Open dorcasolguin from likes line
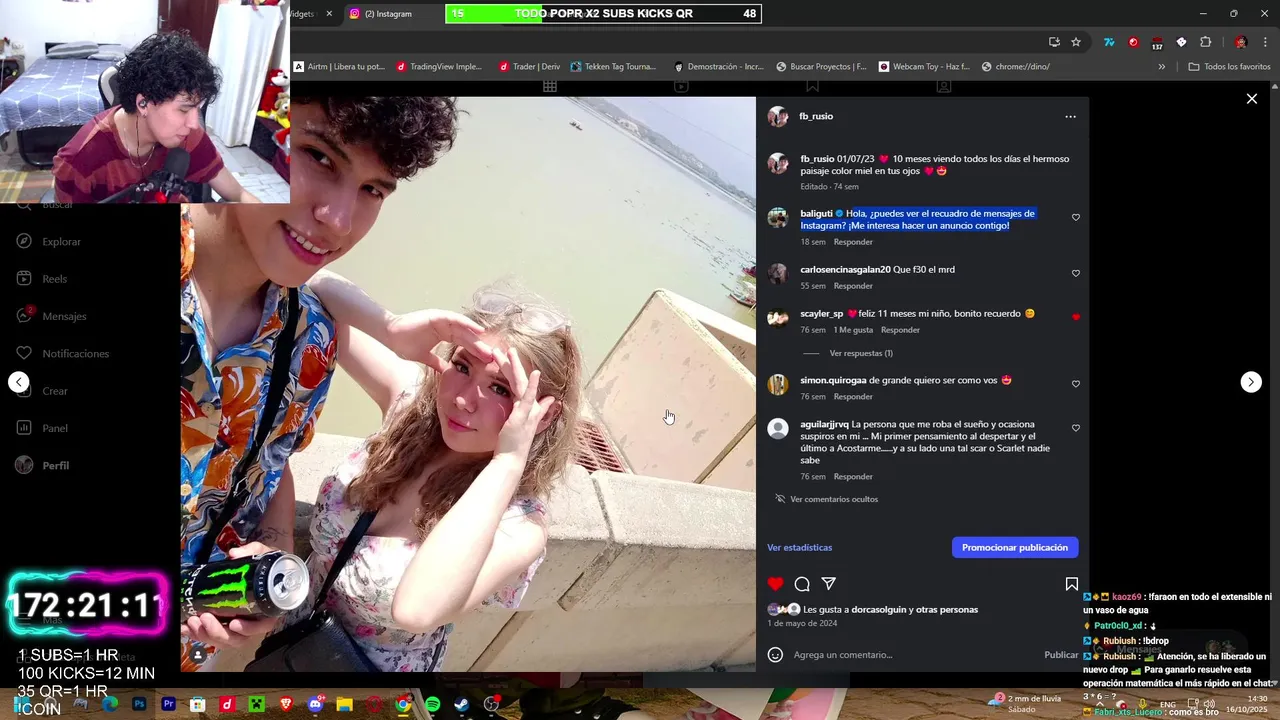 pyautogui.click(x=885, y=610)
